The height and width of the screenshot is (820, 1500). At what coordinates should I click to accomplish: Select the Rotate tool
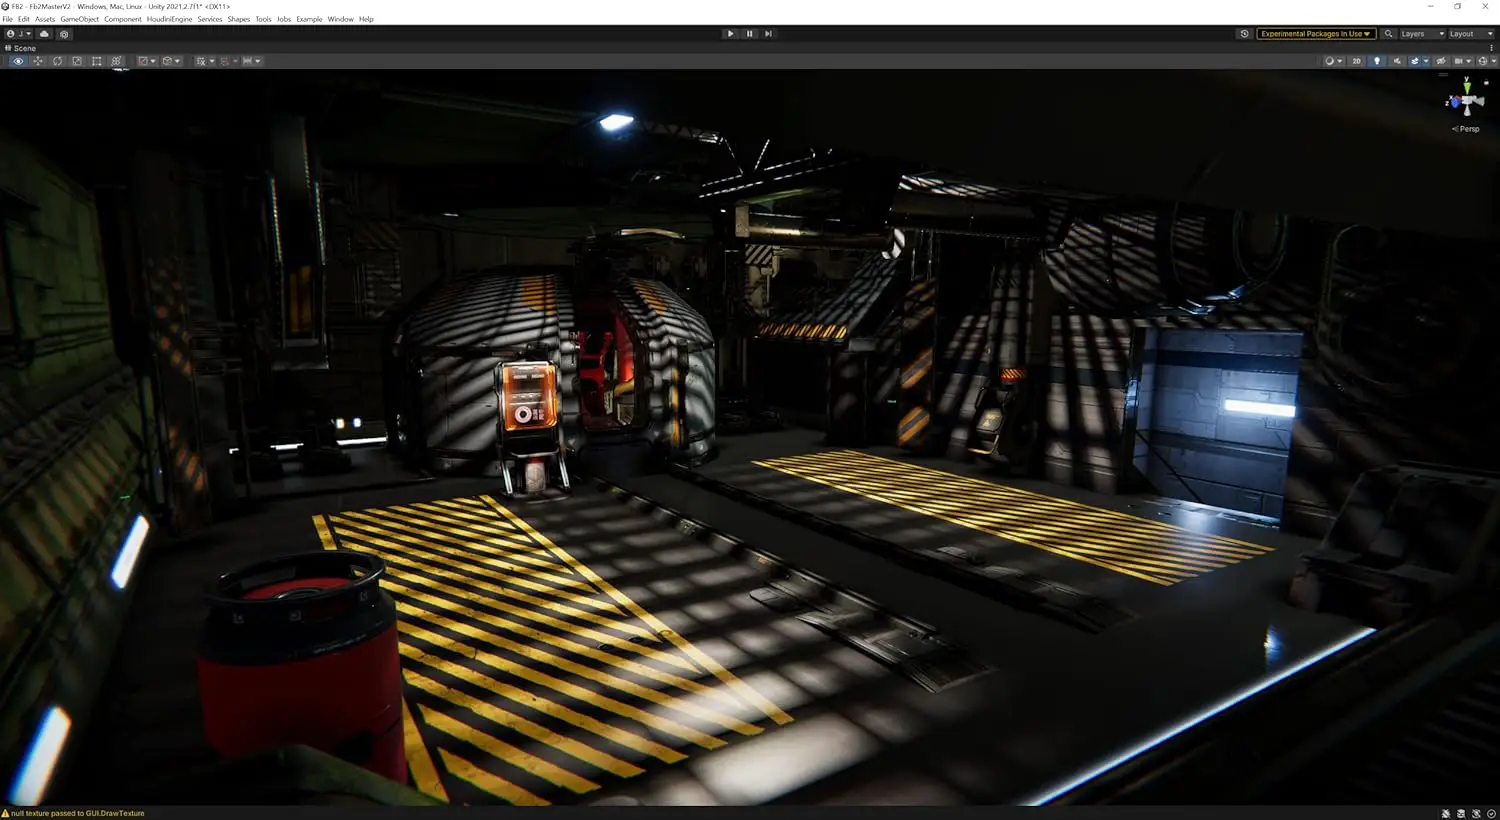pos(57,61)
